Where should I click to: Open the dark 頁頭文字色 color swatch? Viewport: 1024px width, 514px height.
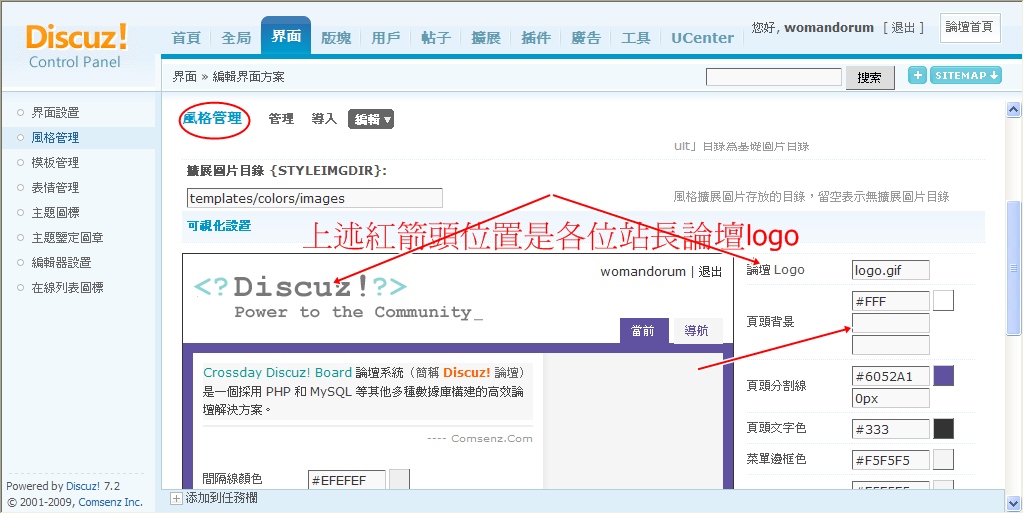coord(944,428)
